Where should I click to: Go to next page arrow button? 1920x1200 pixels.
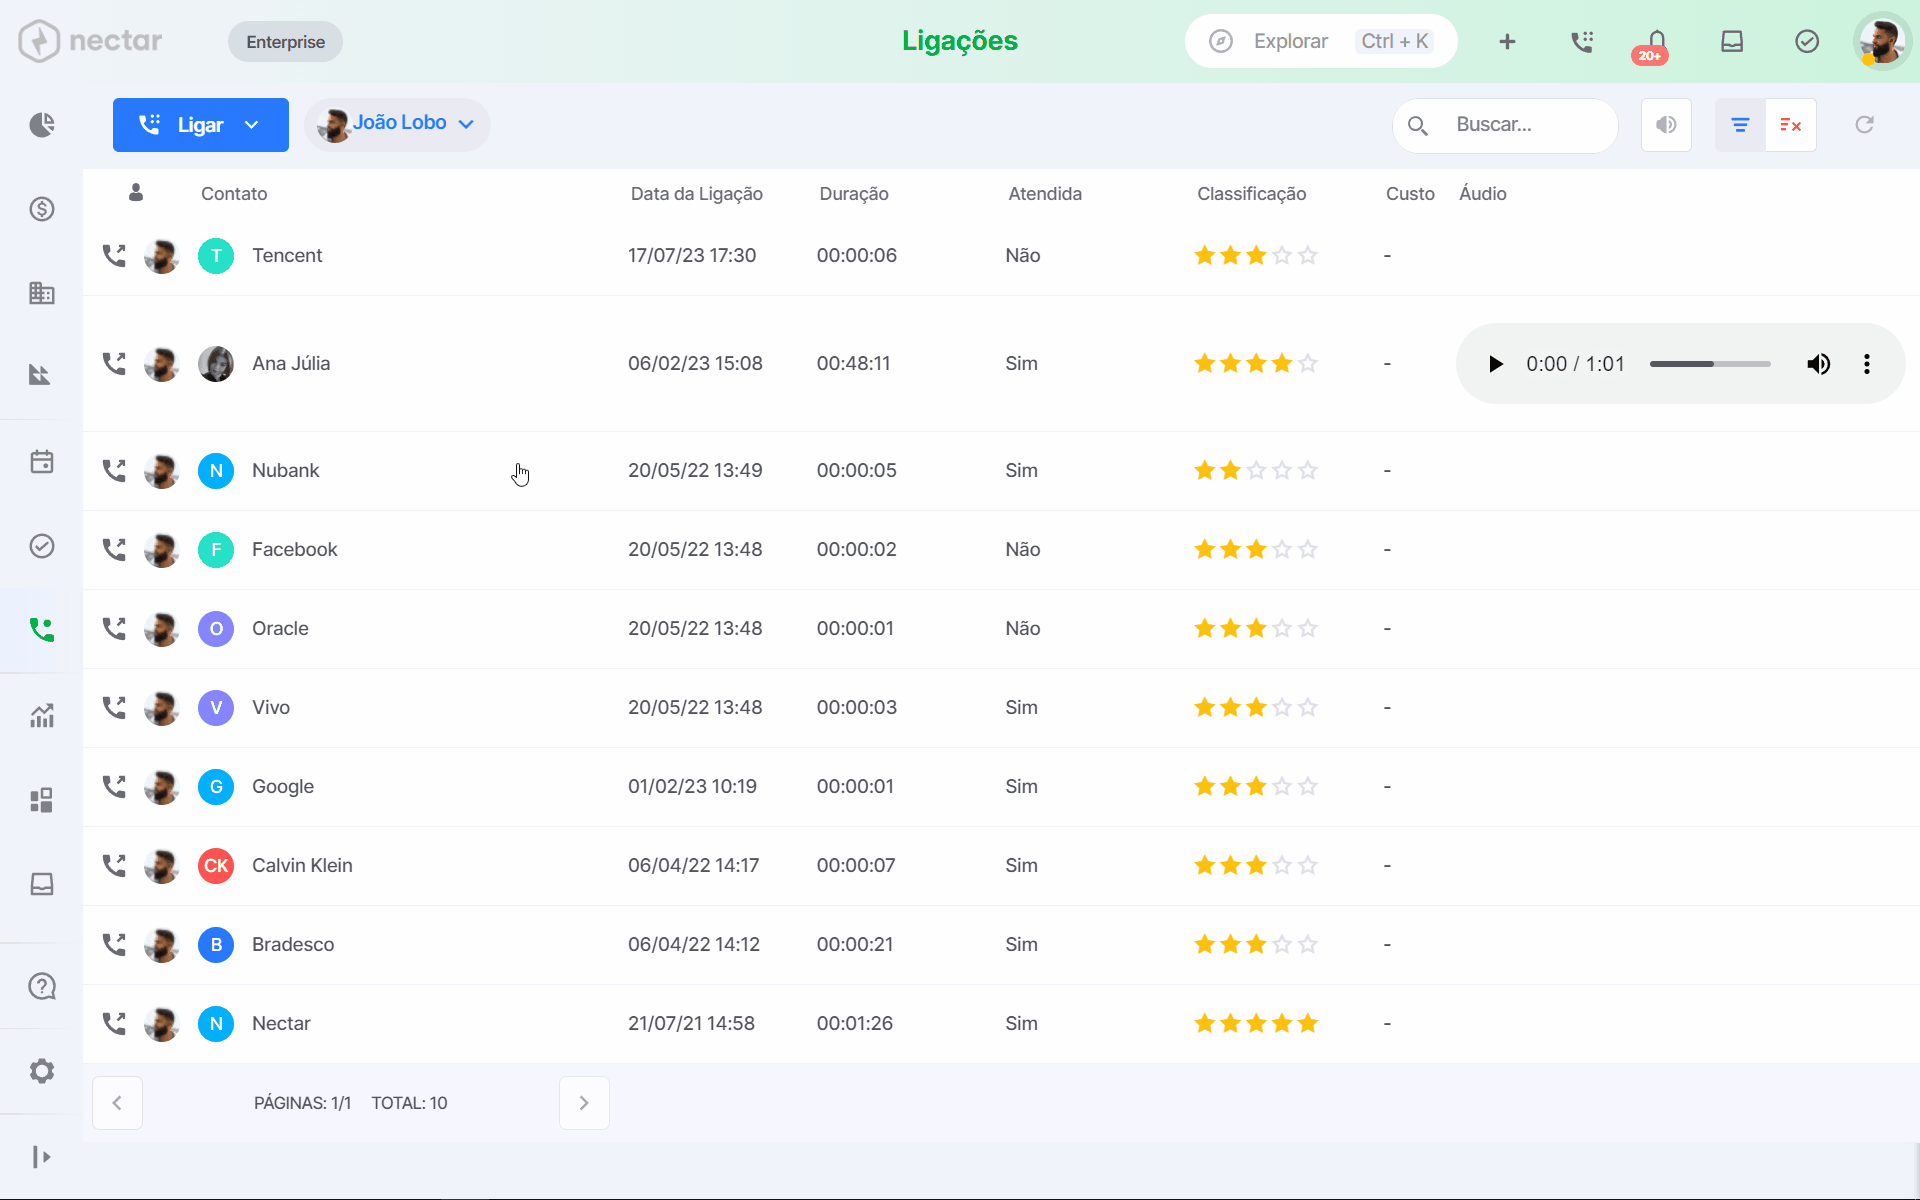(x=584, y=1103)
